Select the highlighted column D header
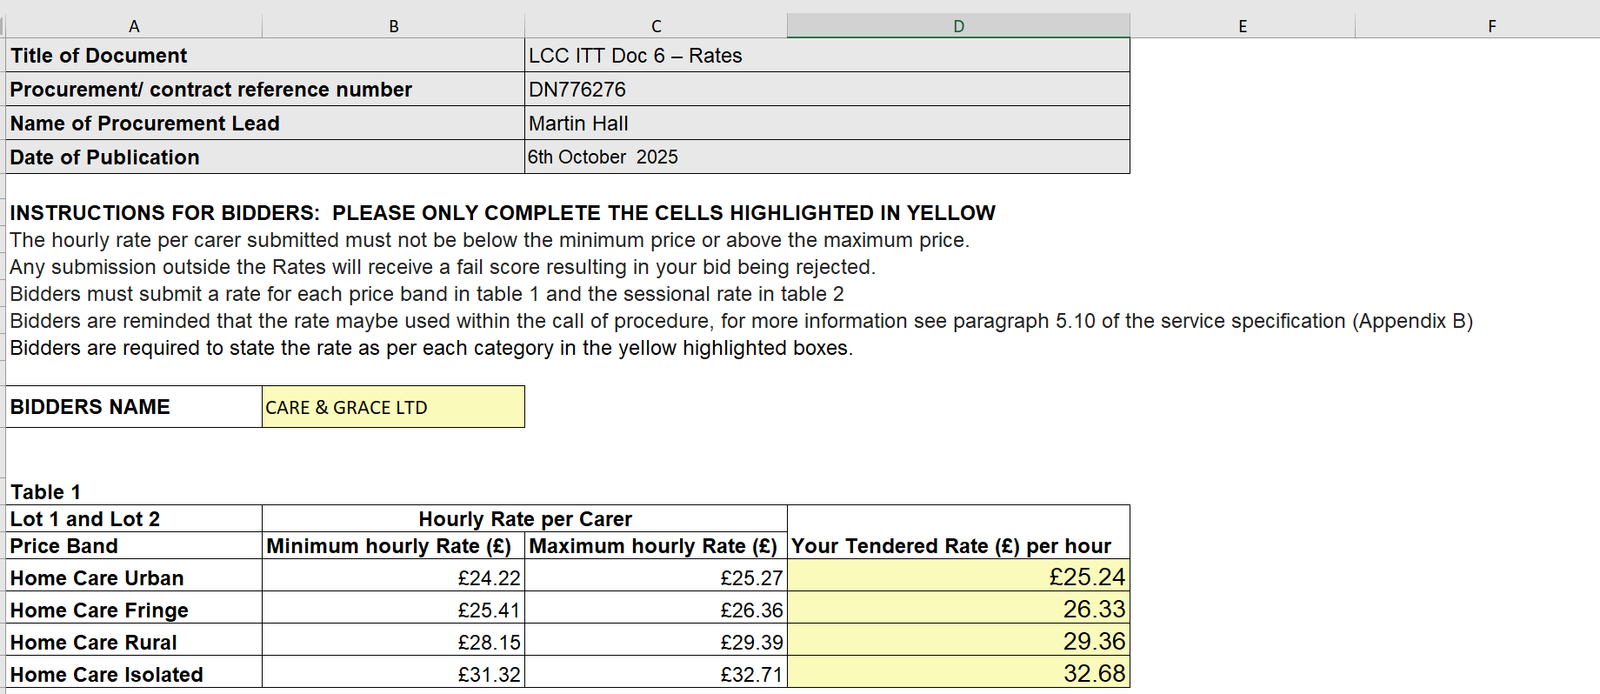 (x=958, y=26)
